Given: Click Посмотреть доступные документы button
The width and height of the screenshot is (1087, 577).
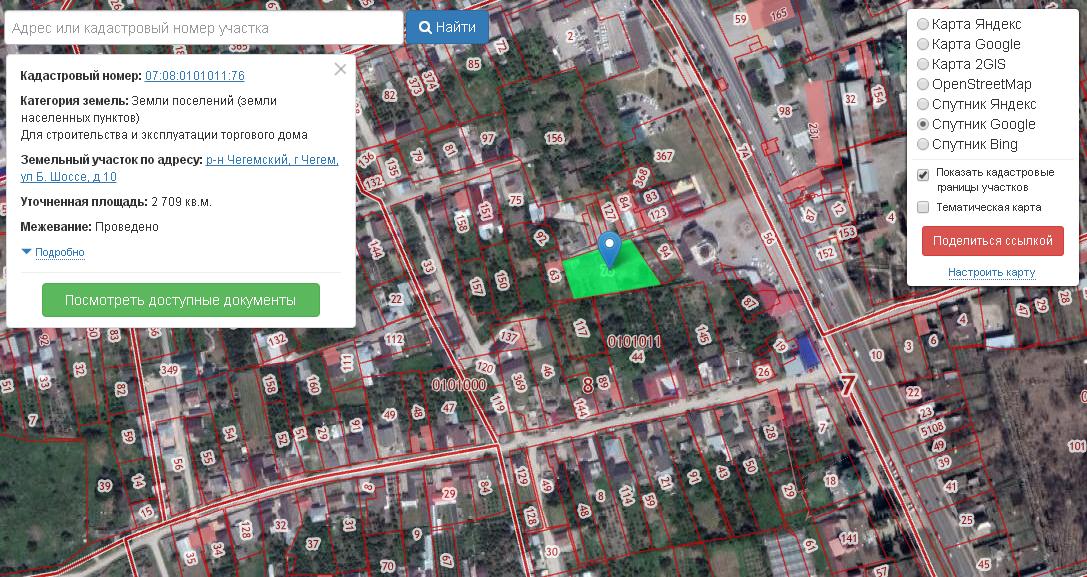Looking at the screenshot, I should tap(180, 300).
